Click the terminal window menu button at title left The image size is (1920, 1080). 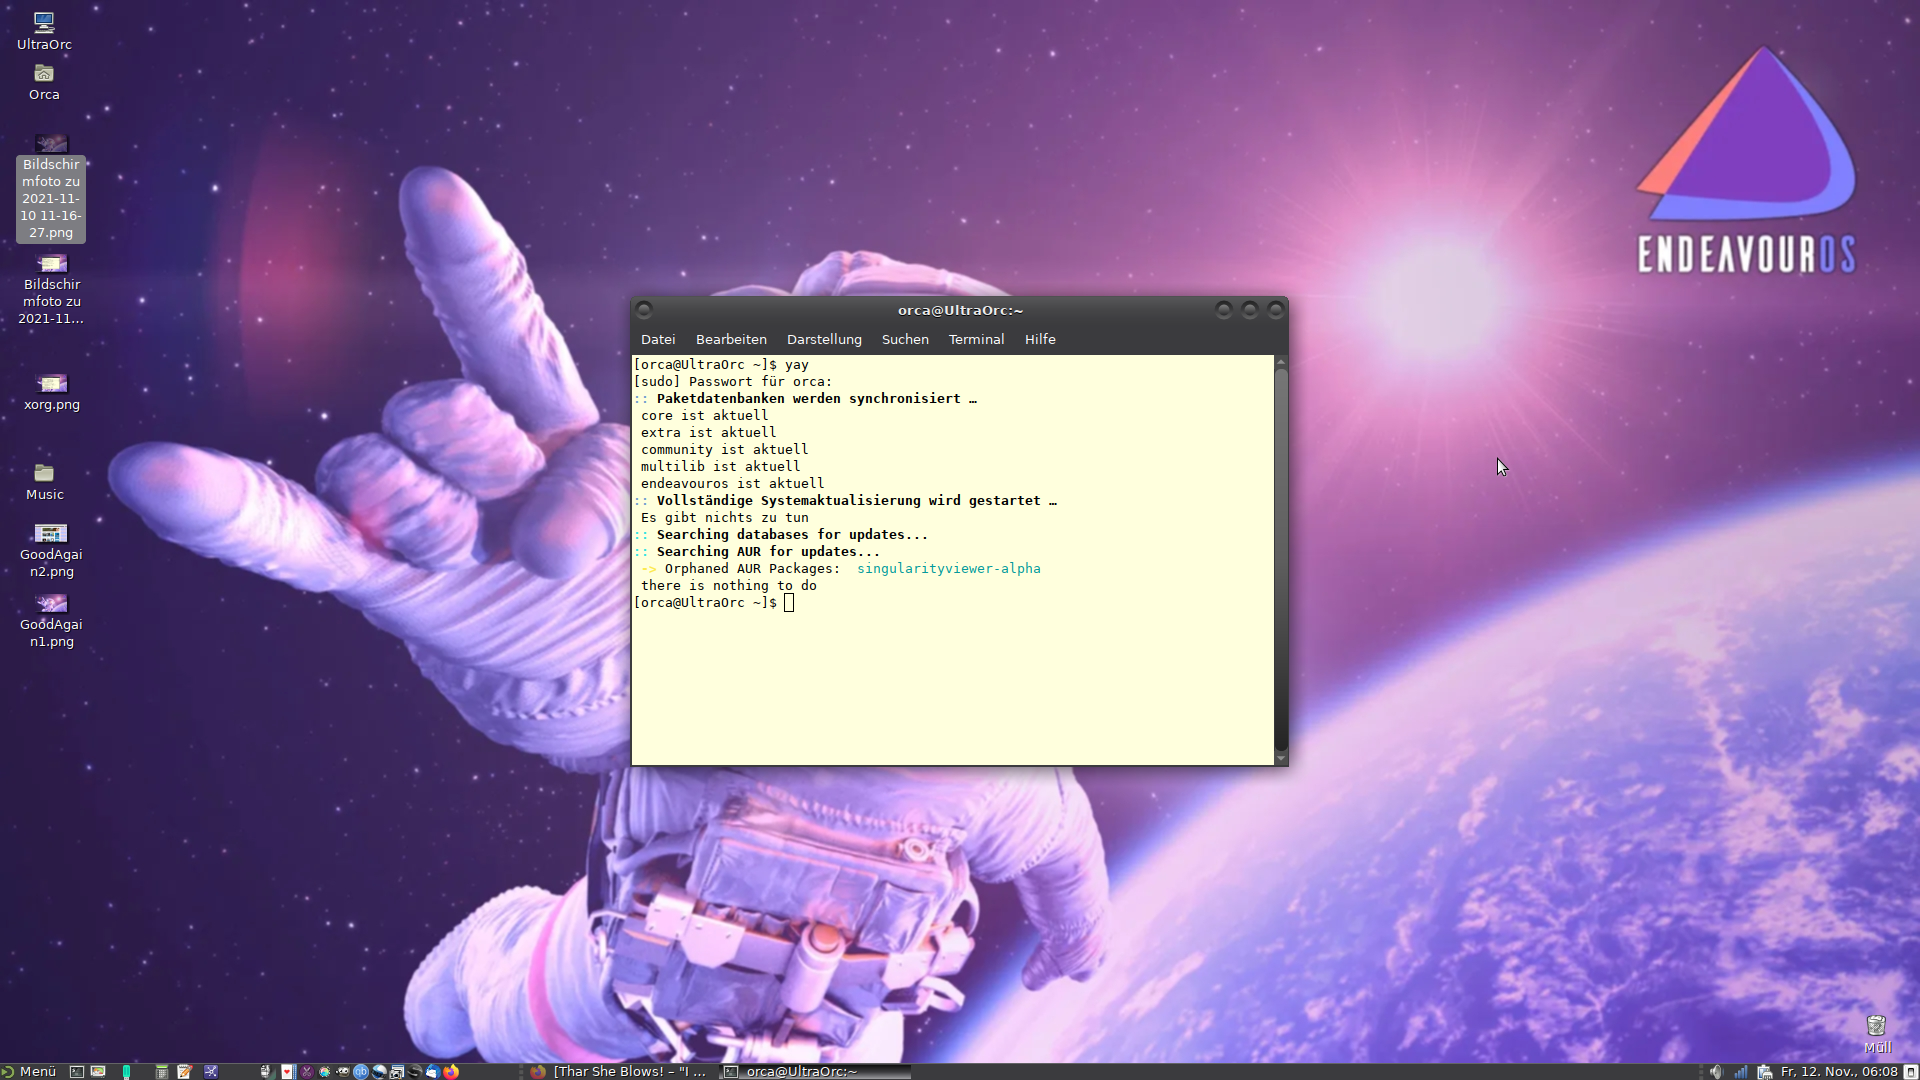click(644, 310)
